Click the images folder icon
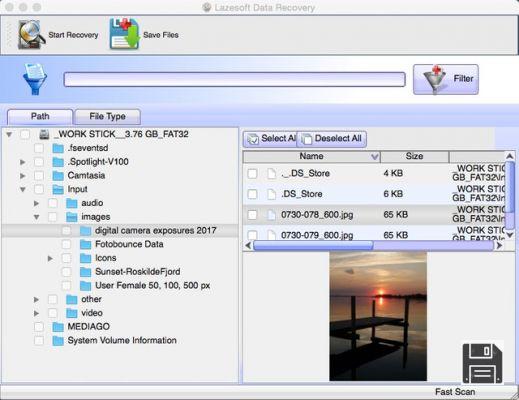Image resolution: width=519 pixels, height=400 pixels. (x=72, y=217)
